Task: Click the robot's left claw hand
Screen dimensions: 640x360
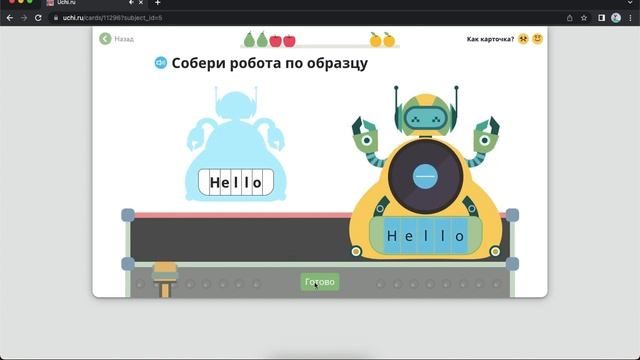Action: point(364,135)
